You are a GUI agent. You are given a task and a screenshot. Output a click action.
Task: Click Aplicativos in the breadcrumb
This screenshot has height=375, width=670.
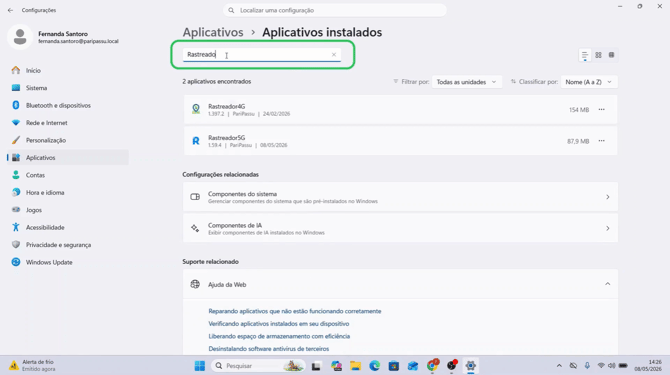[213, 32]
